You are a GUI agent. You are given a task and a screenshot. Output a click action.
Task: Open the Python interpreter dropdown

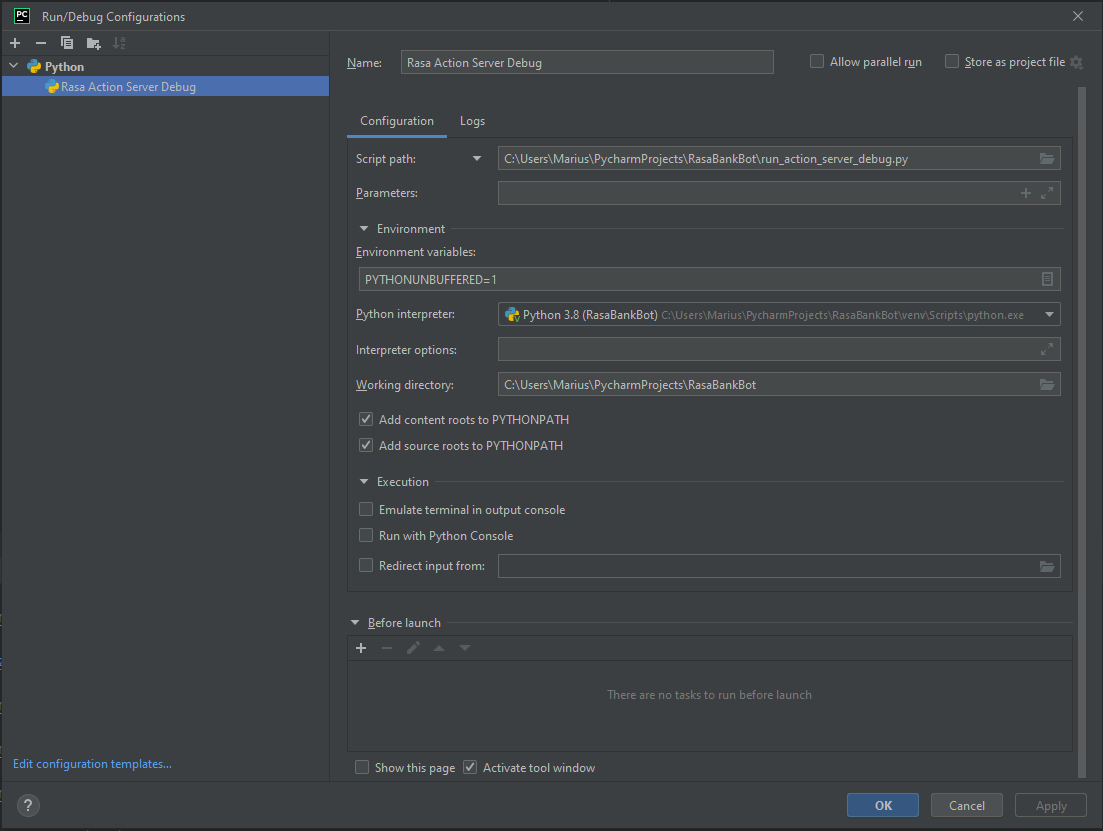click(1049, 314)
